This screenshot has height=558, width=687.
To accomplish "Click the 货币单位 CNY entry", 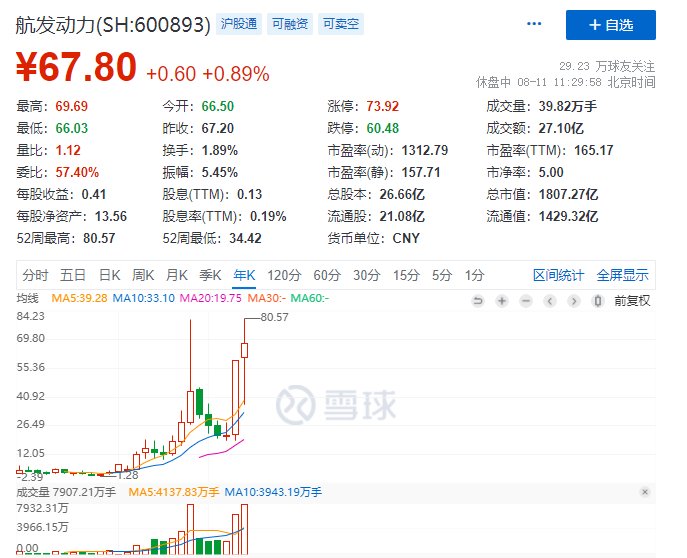I will [x=374, y=238].
